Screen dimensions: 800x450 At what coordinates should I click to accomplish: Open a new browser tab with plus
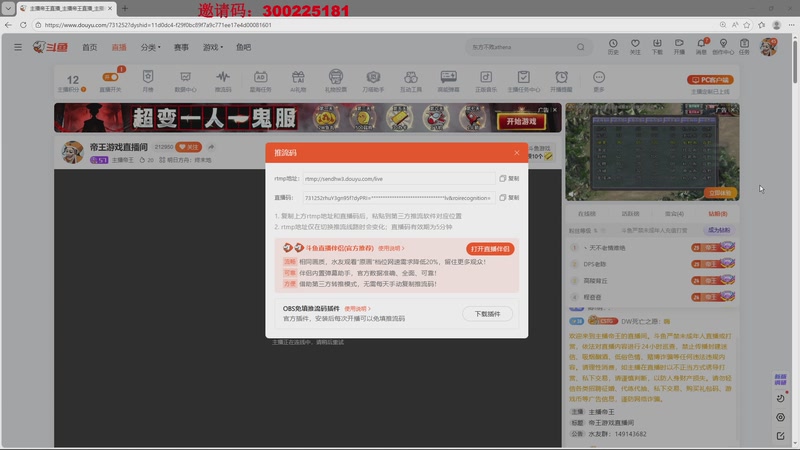[x=125, y=8]
